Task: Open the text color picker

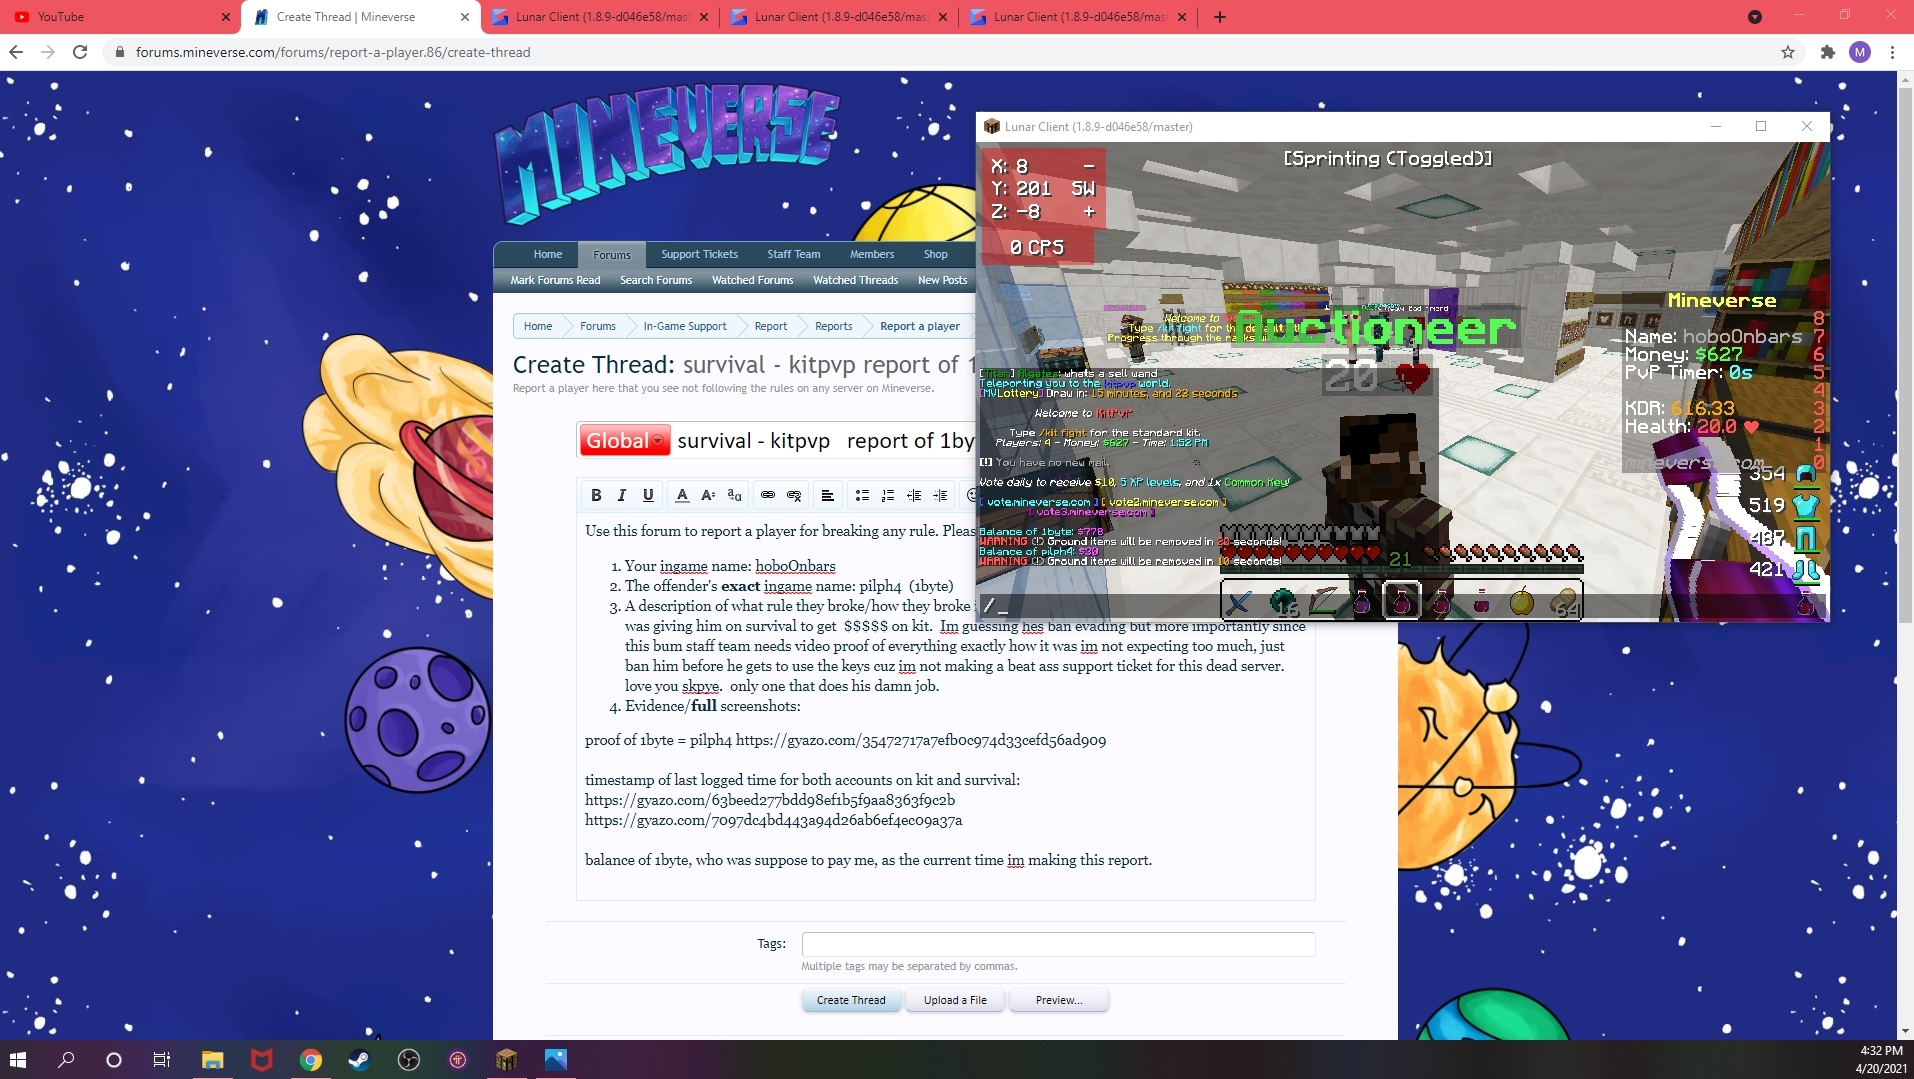Action: click(x=682, y=495)
